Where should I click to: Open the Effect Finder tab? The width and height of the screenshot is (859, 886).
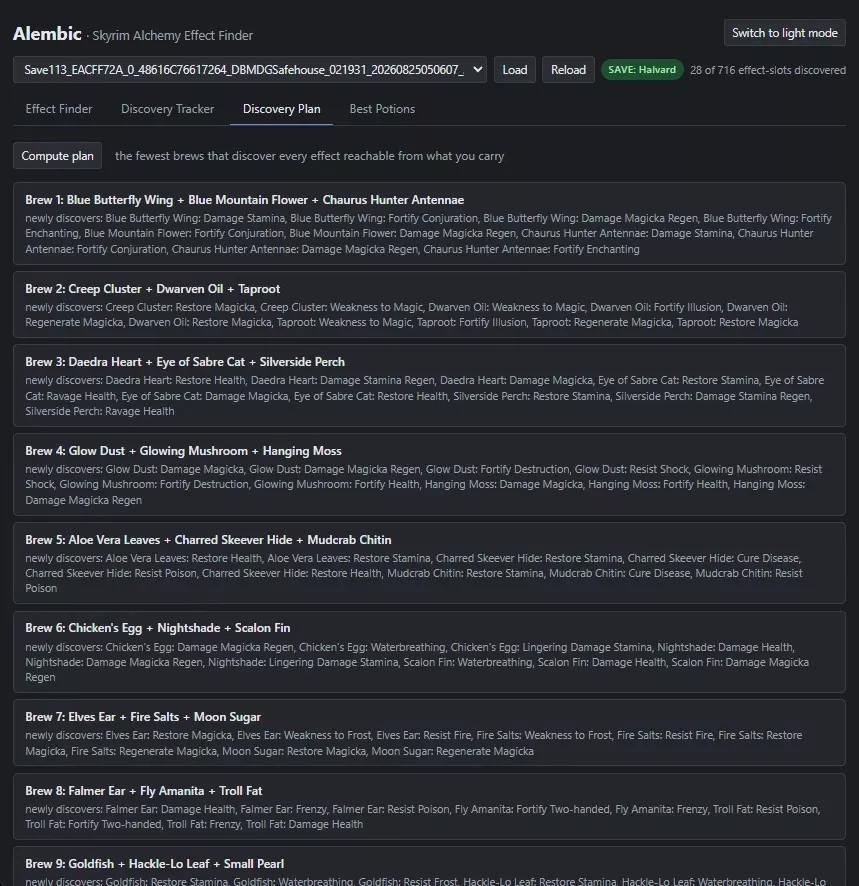(x=59, y=108)
